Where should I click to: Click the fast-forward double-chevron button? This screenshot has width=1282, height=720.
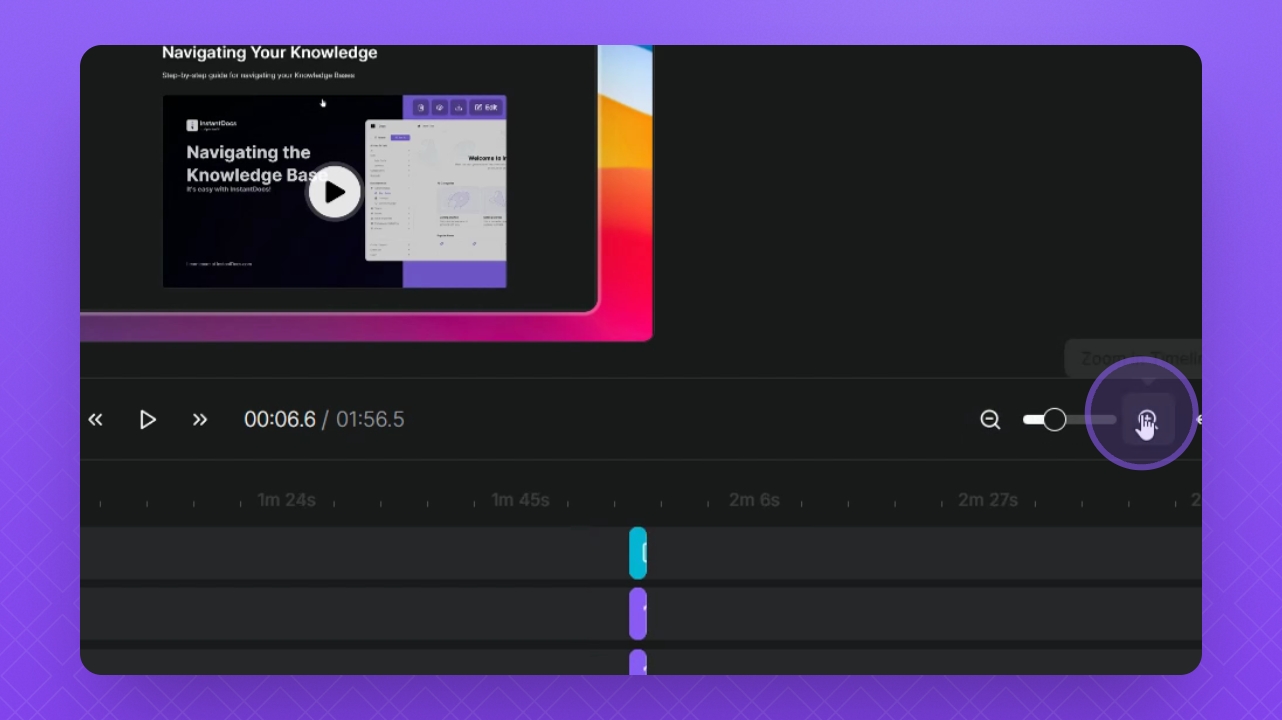click(x=200, y=420)
